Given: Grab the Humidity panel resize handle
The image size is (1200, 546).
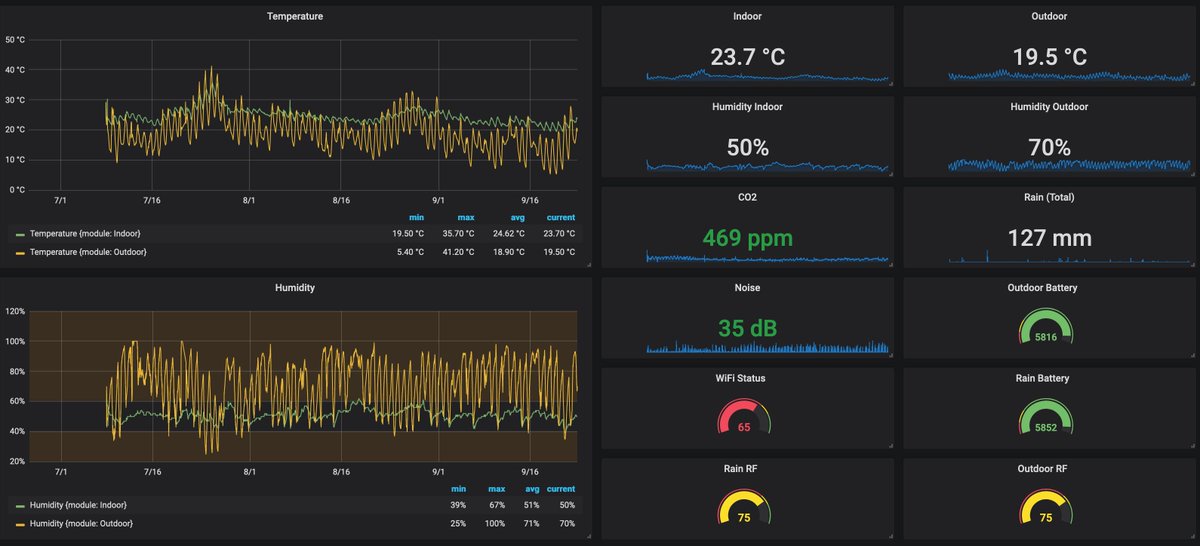Looking at the screenshot, I should [x=589, y=537].
